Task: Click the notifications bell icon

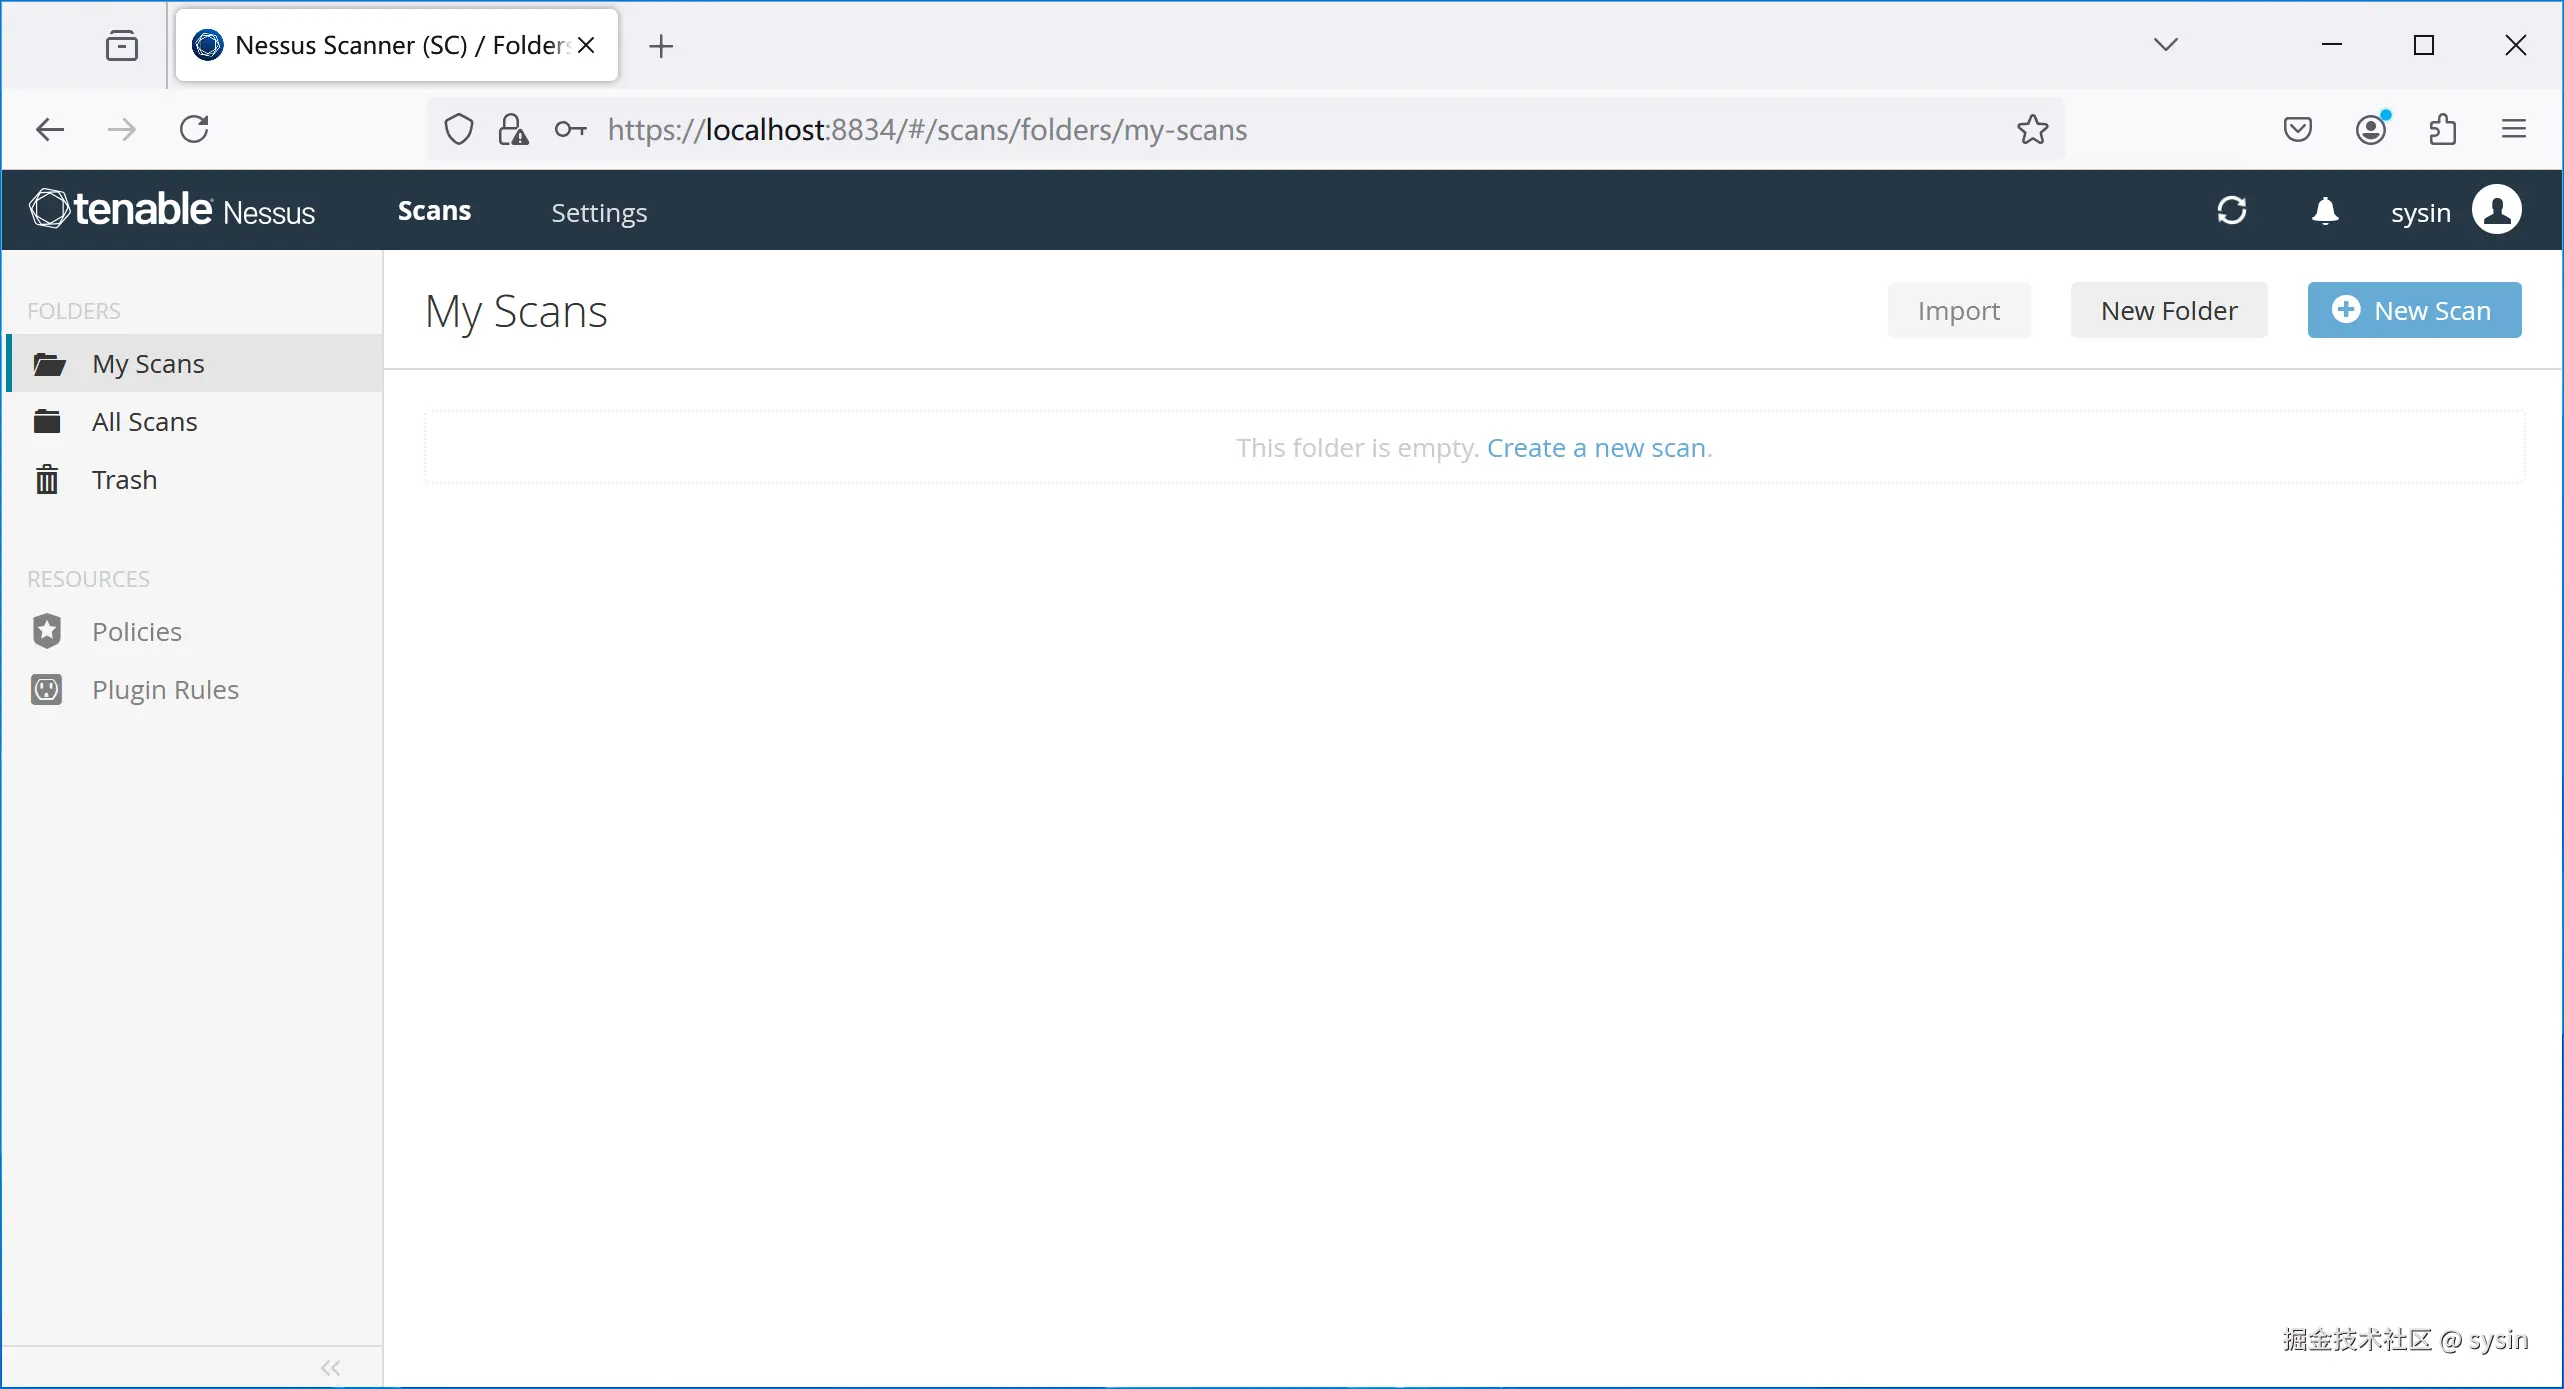Action: coord(2325,211)
